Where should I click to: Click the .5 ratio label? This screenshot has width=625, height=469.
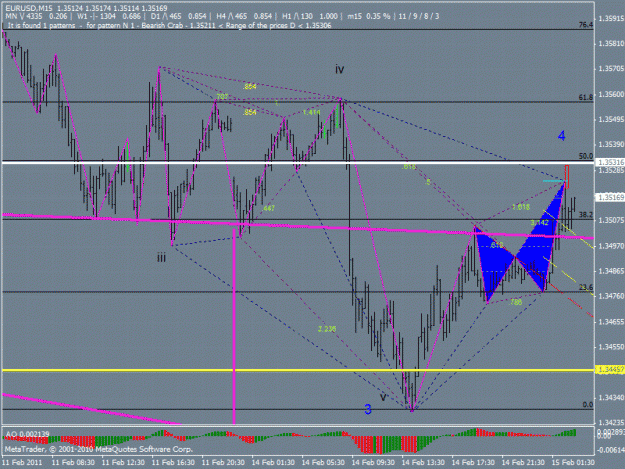tap(427, 182)
